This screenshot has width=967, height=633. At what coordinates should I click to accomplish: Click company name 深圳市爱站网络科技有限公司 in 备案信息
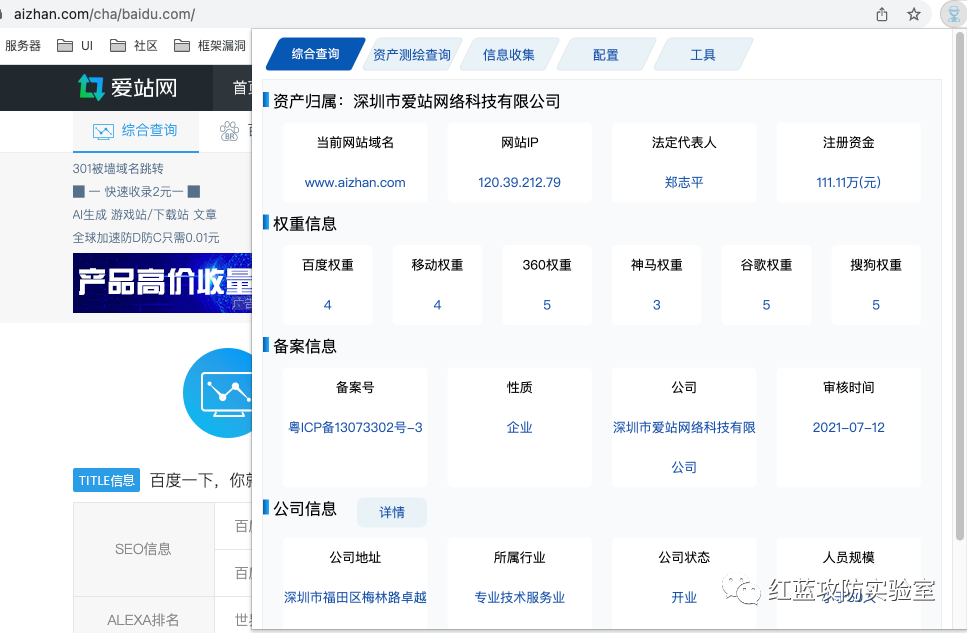coord(684,447)
